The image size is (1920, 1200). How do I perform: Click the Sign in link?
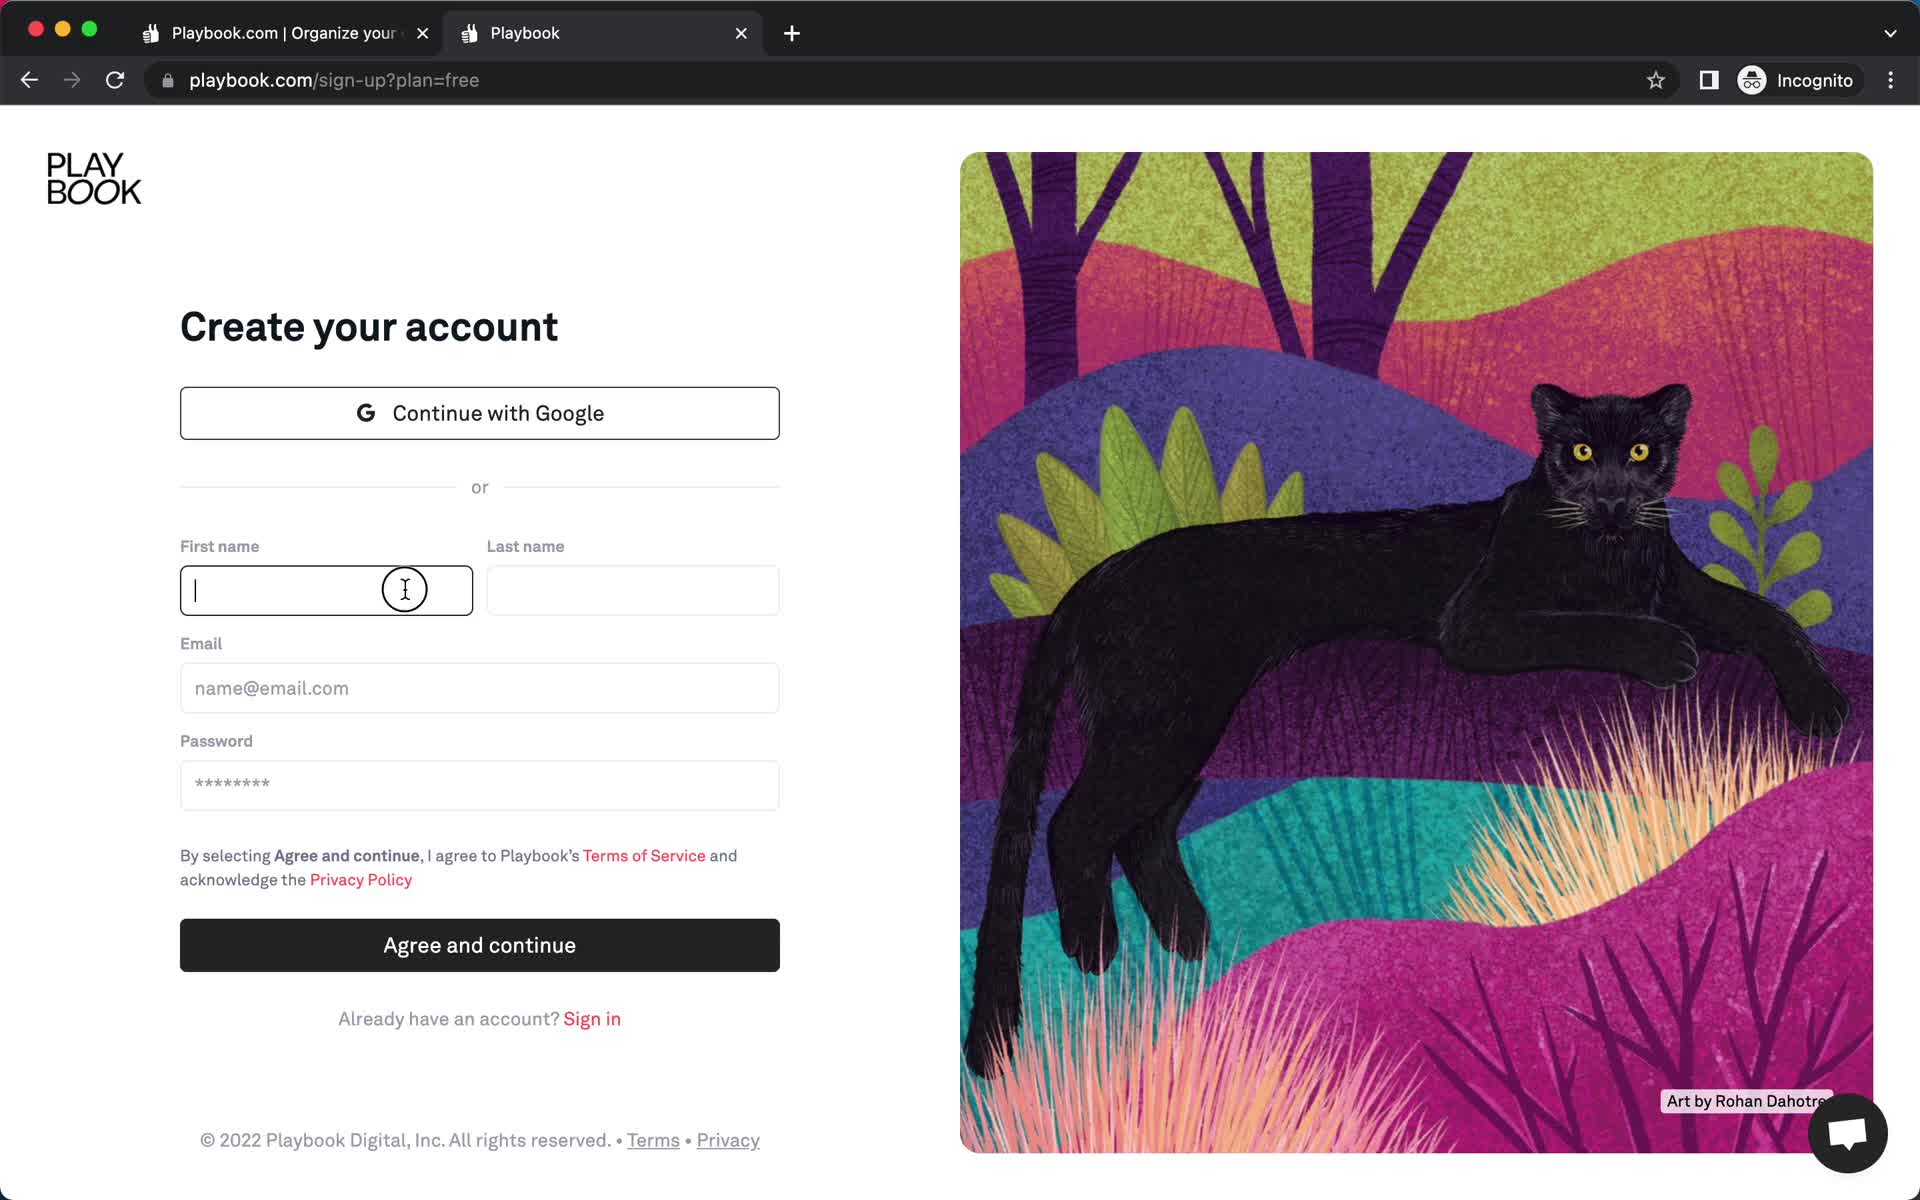coord(592,1019)
